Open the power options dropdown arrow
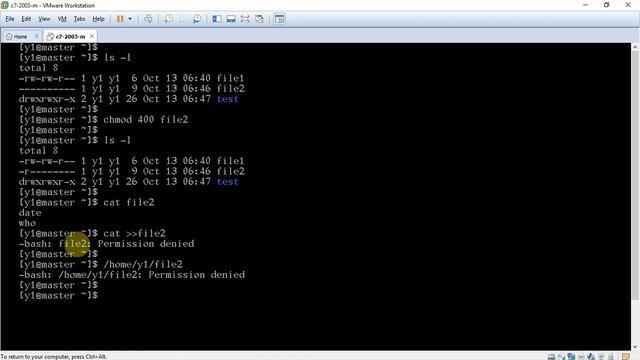This screenshot has width=640, height=360. tap(130, 19)
